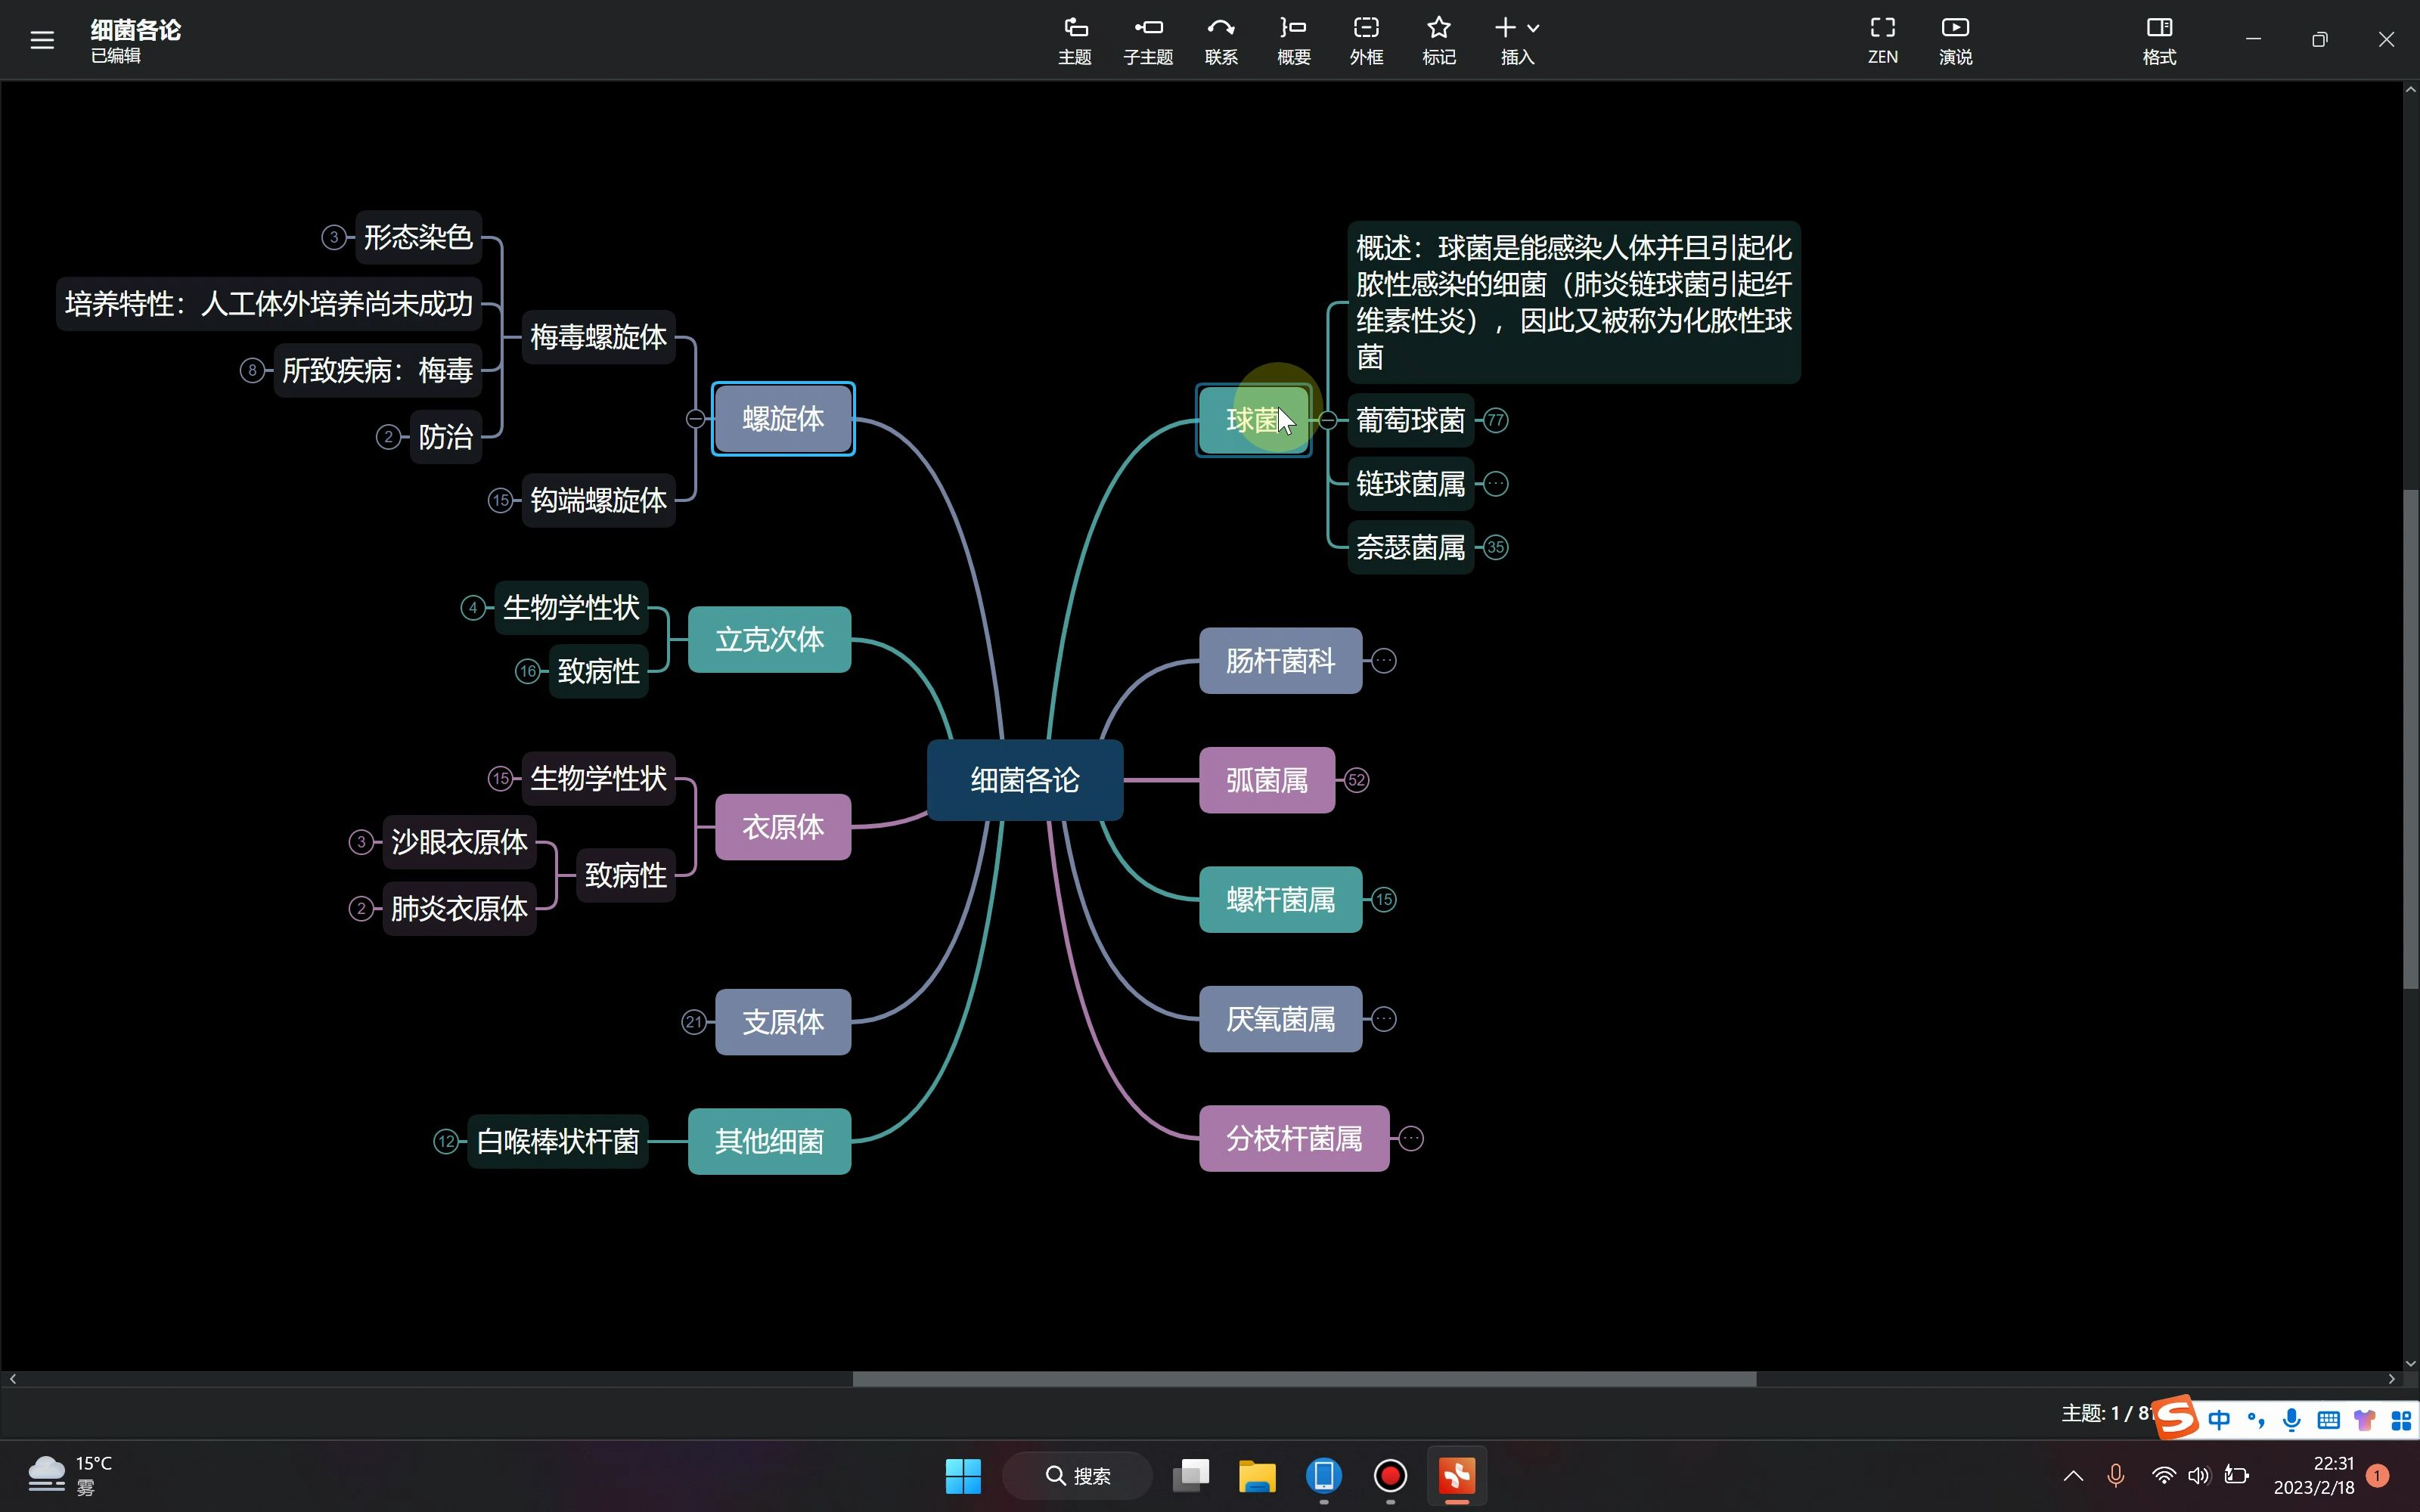This screenshot has height=1512, width=2420.
Task: Expand 防治 node with 2 subtopics
Action: pyautogui.click(x=389, y=437)
